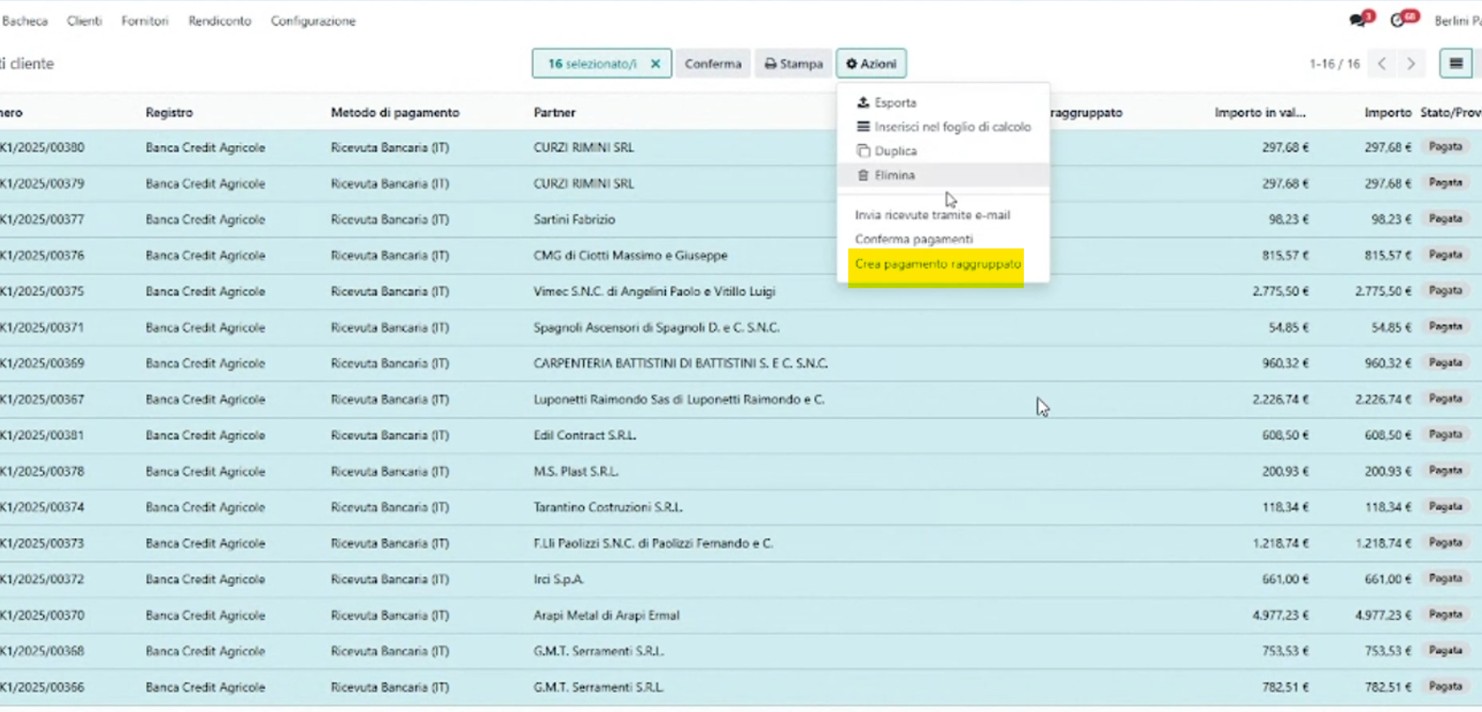Open the activities clock icon
The width and height of the screenshot is (1482, 712).
point(1398,21)
